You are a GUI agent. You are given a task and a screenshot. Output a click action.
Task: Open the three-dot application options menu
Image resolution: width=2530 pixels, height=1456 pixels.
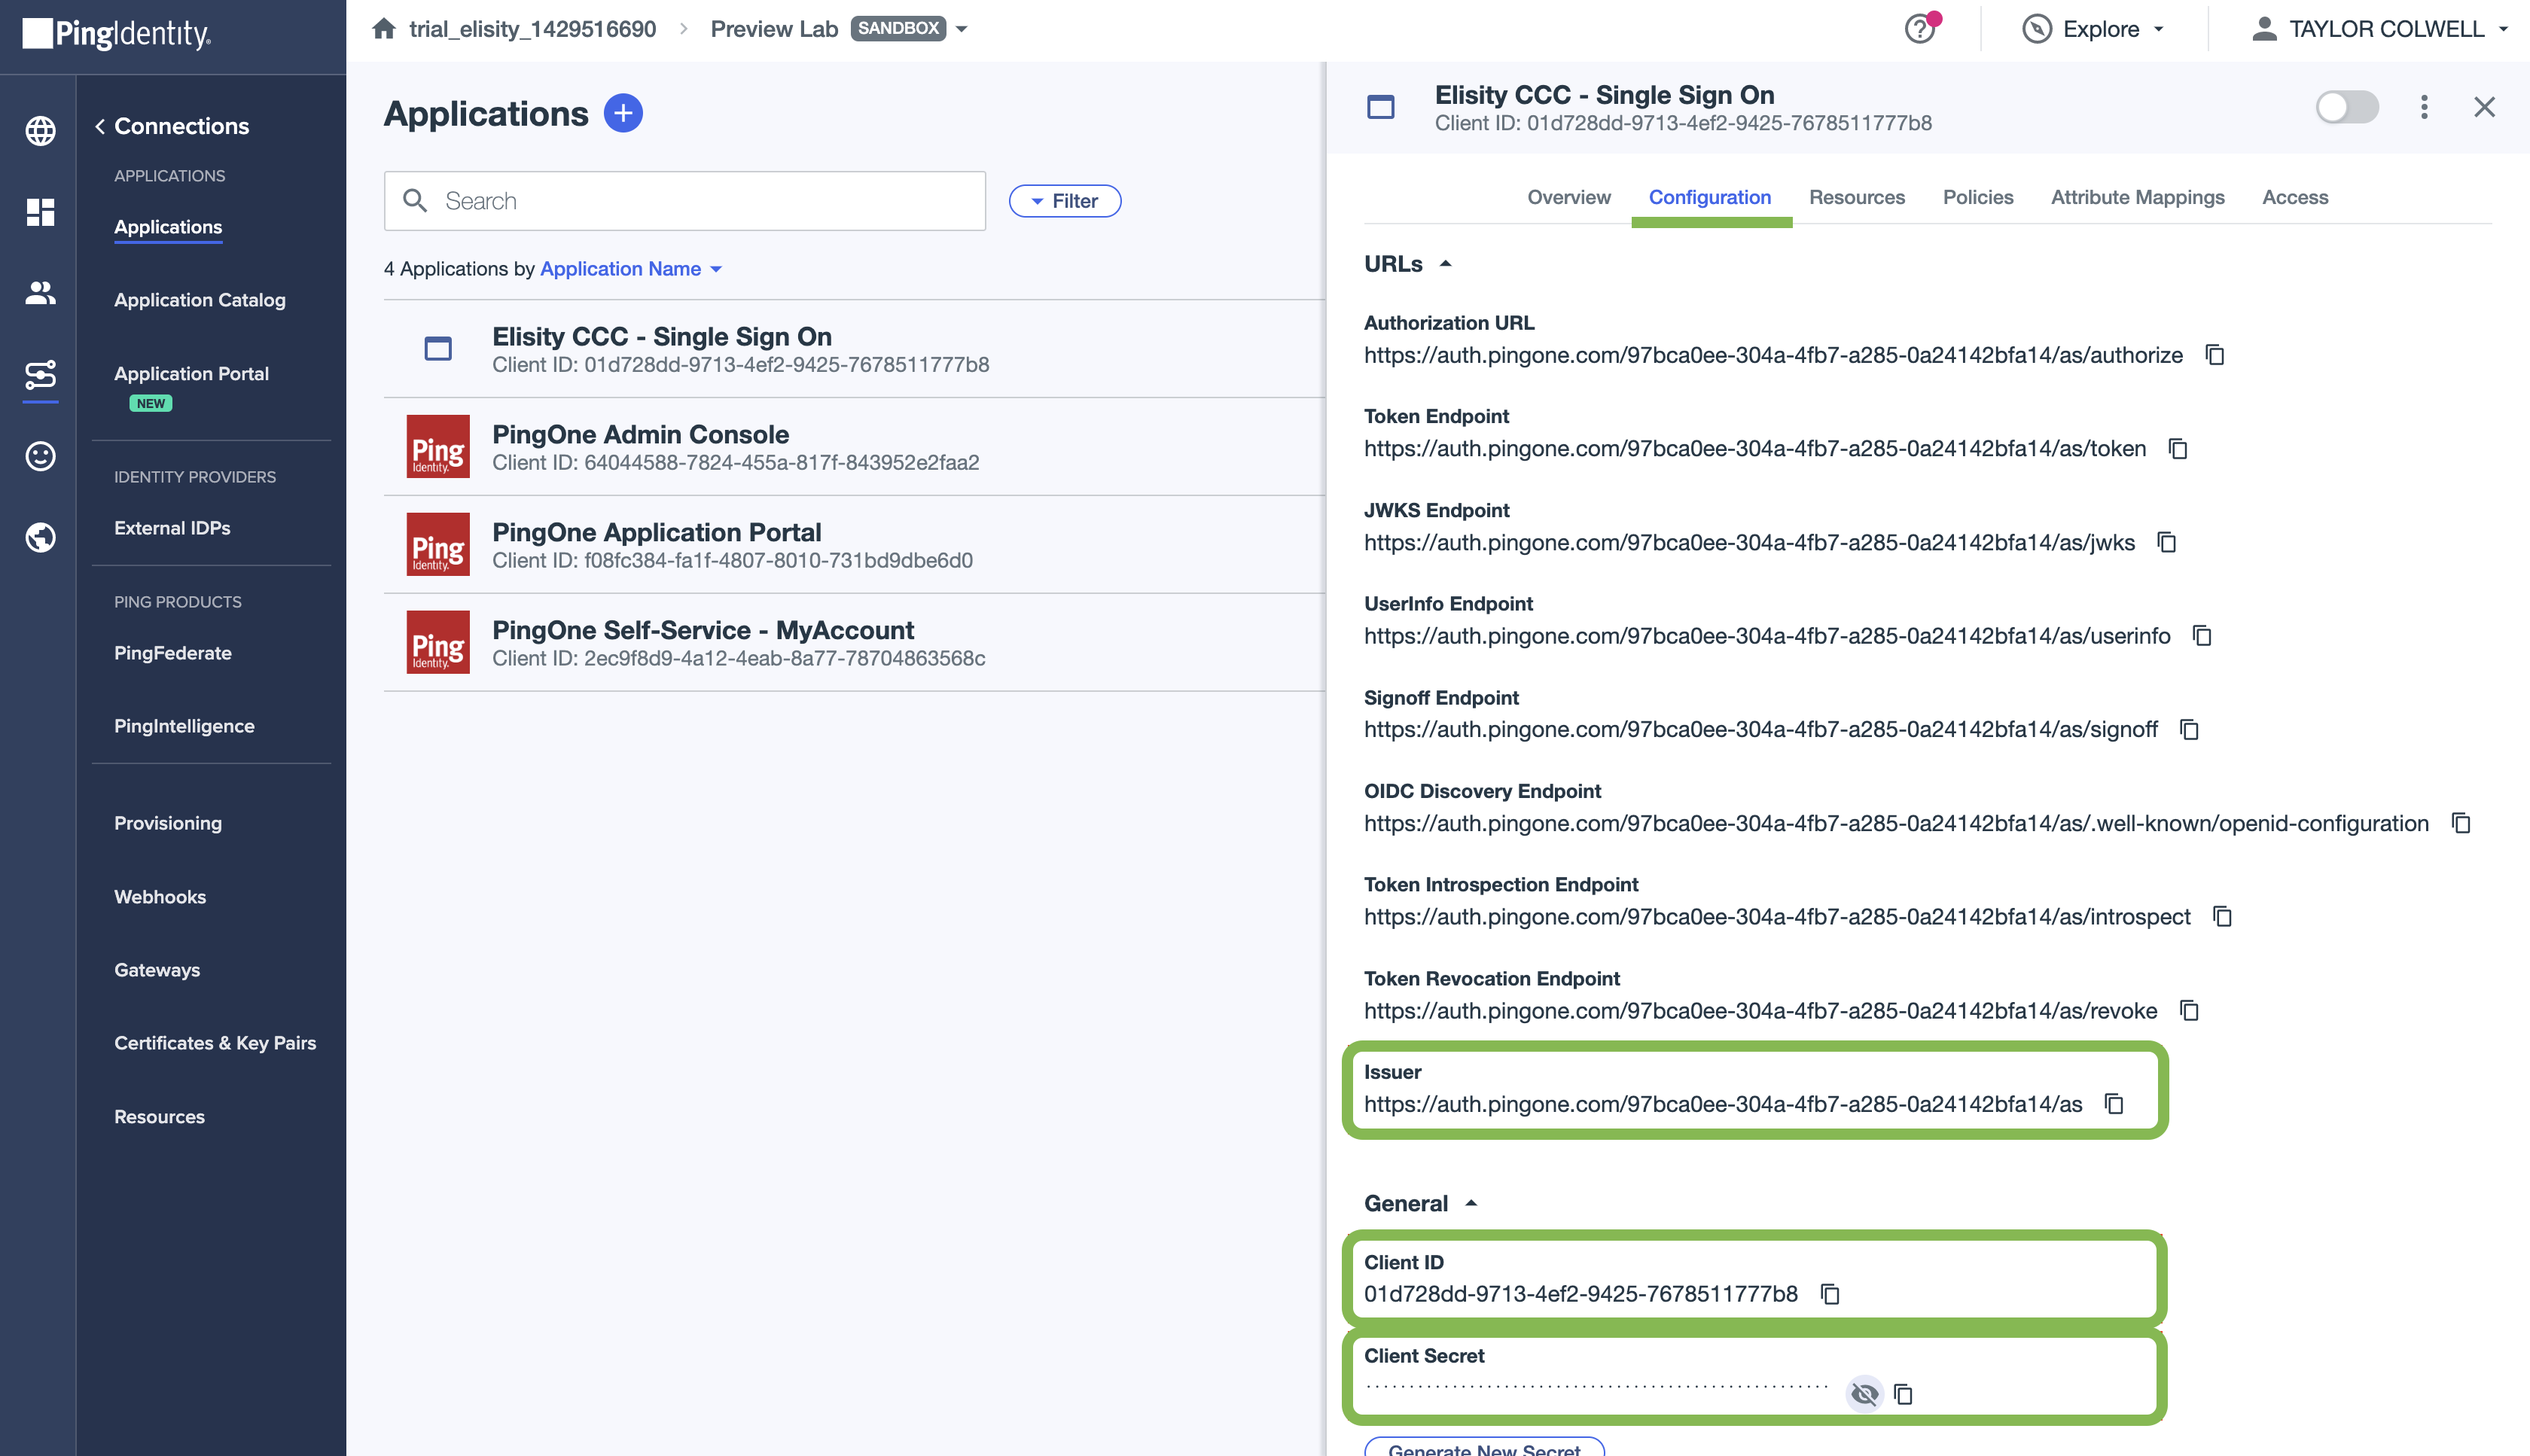pos(2423,107)
